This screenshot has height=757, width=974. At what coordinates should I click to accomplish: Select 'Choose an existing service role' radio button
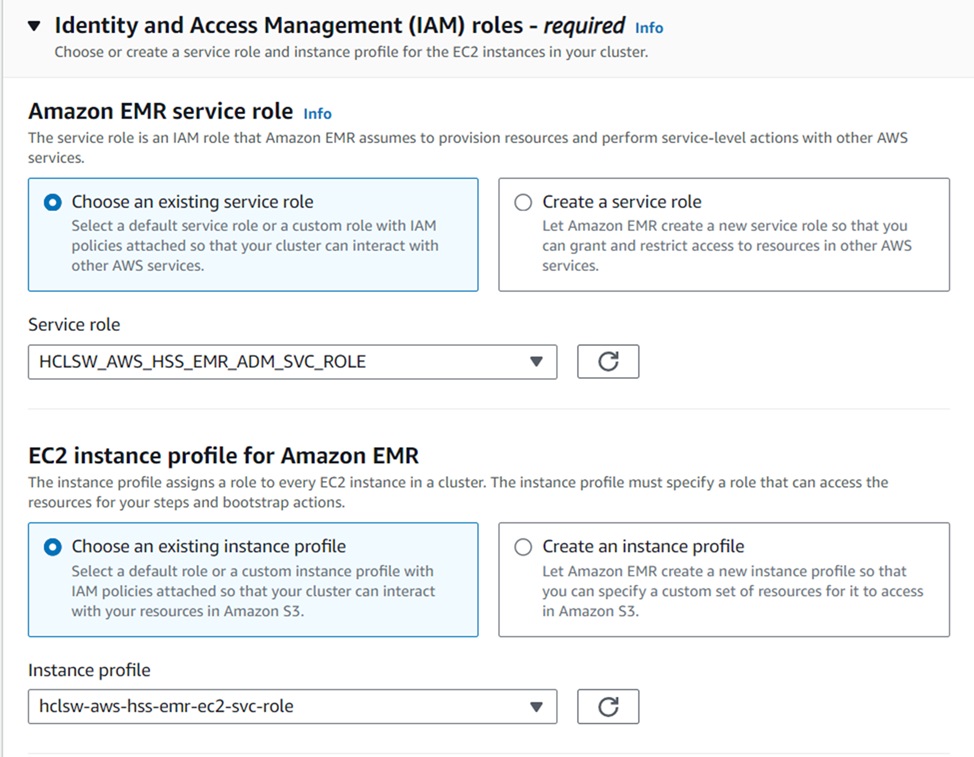[x=53, y=202]
